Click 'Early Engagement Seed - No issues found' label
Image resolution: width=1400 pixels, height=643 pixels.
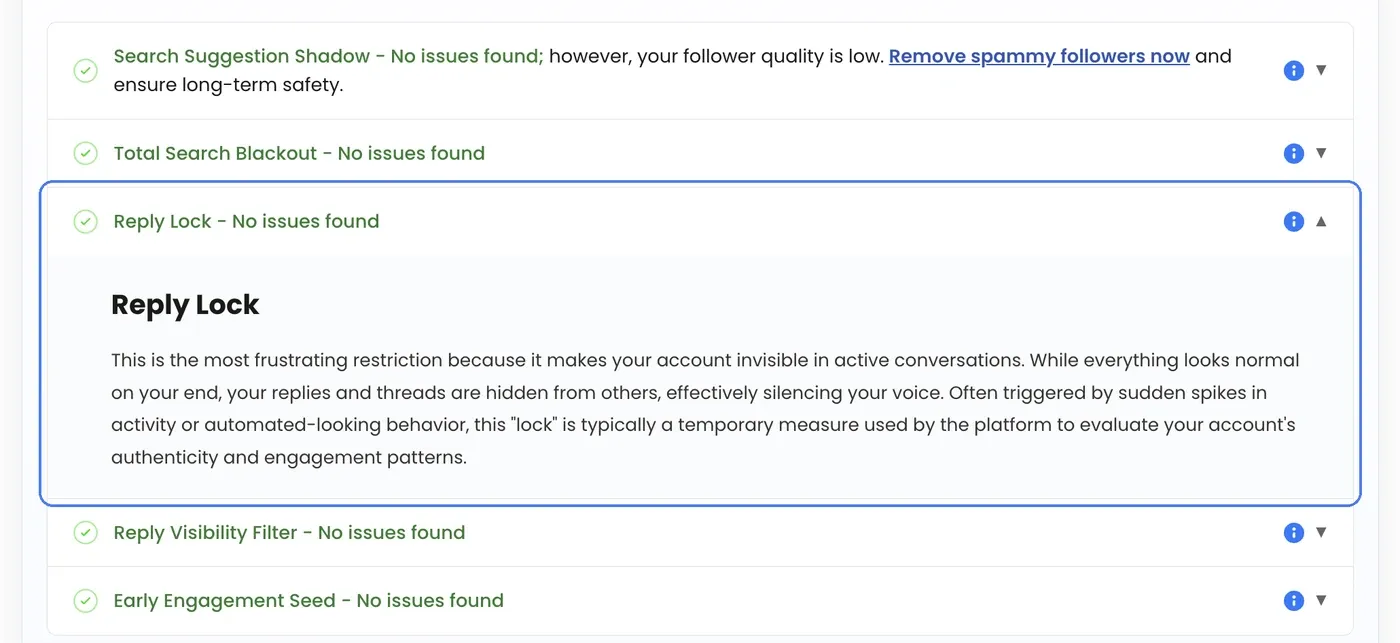click(x=309, y=600)
